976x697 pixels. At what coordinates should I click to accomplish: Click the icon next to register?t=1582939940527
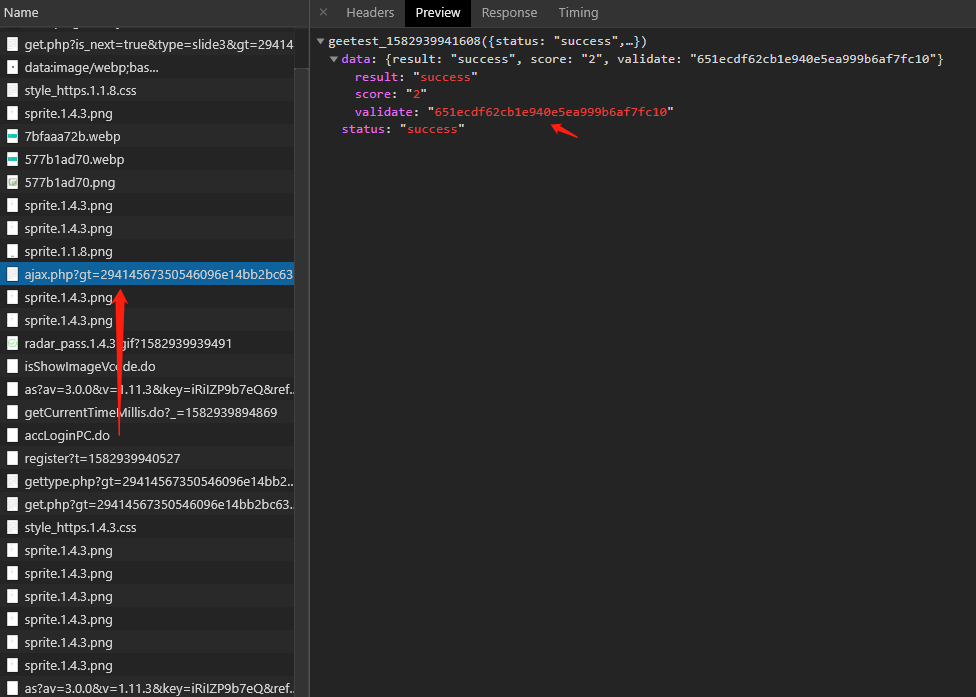tap(12, 459)
